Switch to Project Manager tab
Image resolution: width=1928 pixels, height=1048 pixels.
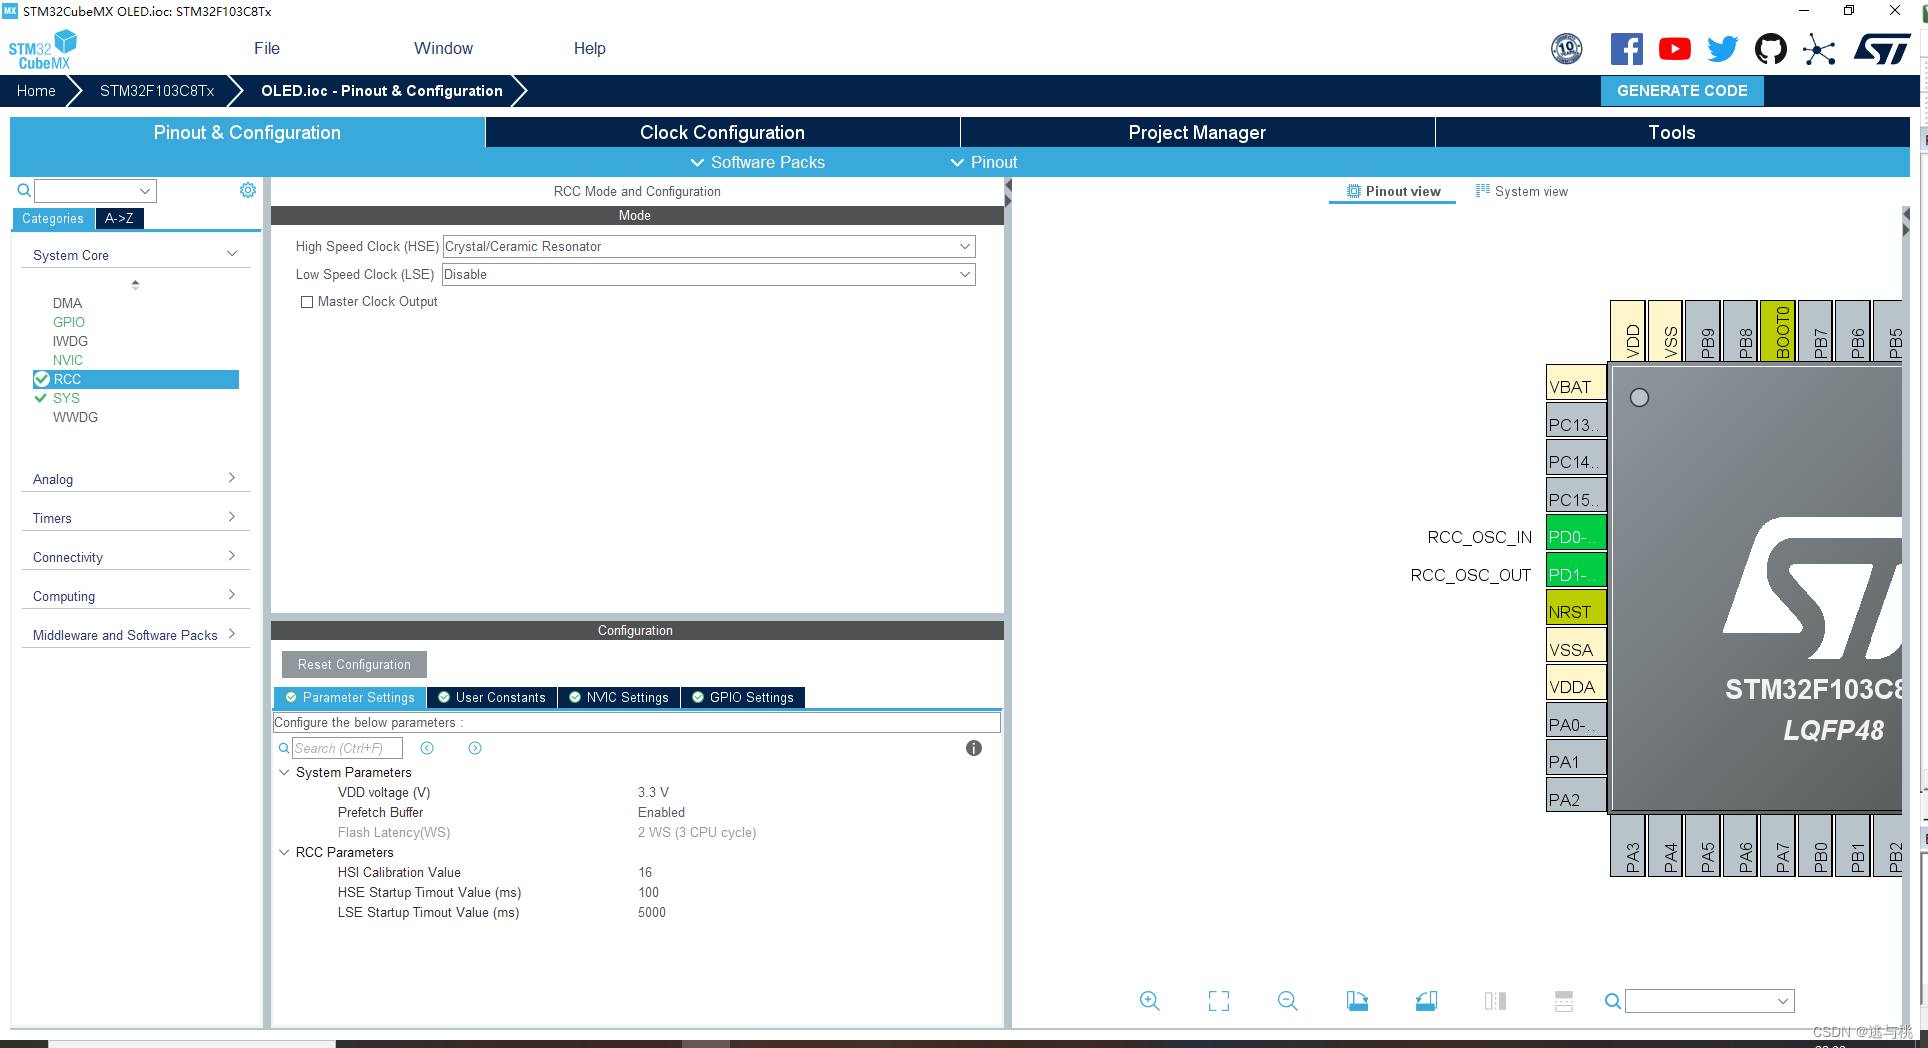tap(1197, 132)
